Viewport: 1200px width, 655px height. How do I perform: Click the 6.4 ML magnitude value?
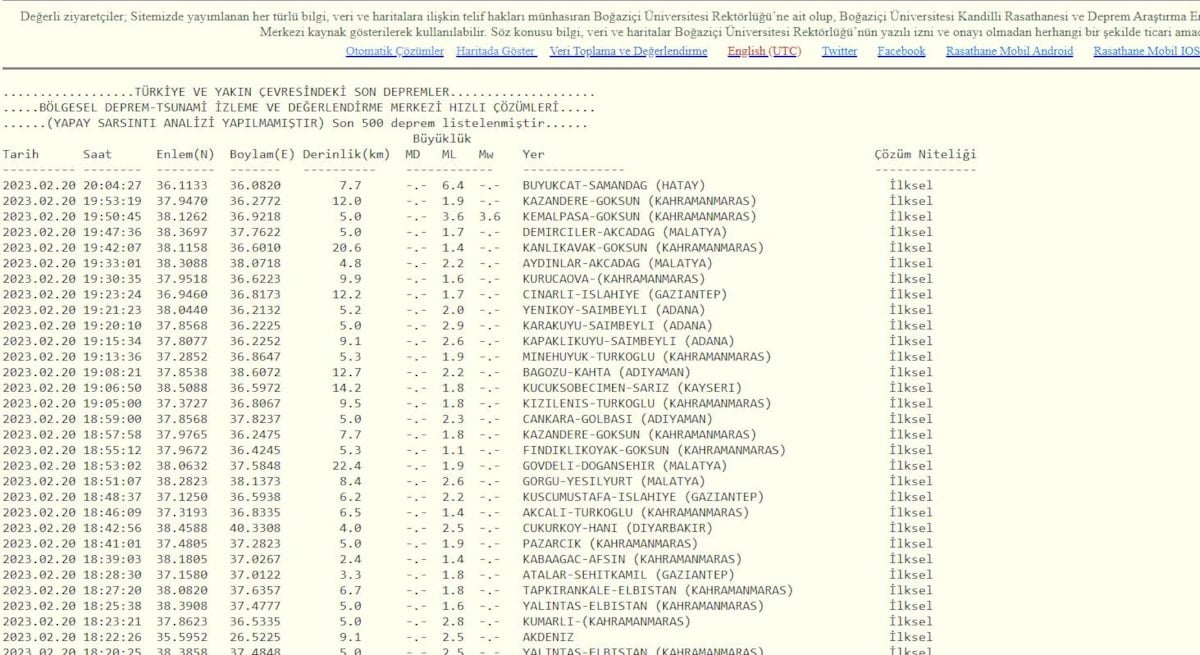(452, 185)
